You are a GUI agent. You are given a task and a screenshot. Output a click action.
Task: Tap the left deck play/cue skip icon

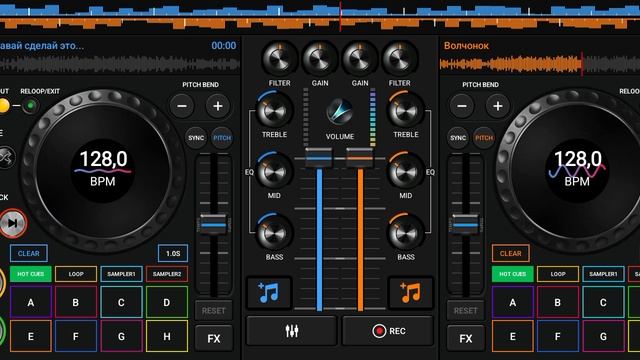13,223
